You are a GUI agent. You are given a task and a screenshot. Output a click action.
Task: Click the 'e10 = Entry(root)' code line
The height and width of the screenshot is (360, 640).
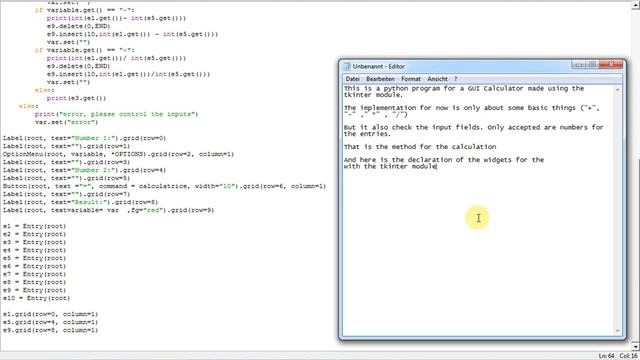pyautogui.click(x=36, y=299)
